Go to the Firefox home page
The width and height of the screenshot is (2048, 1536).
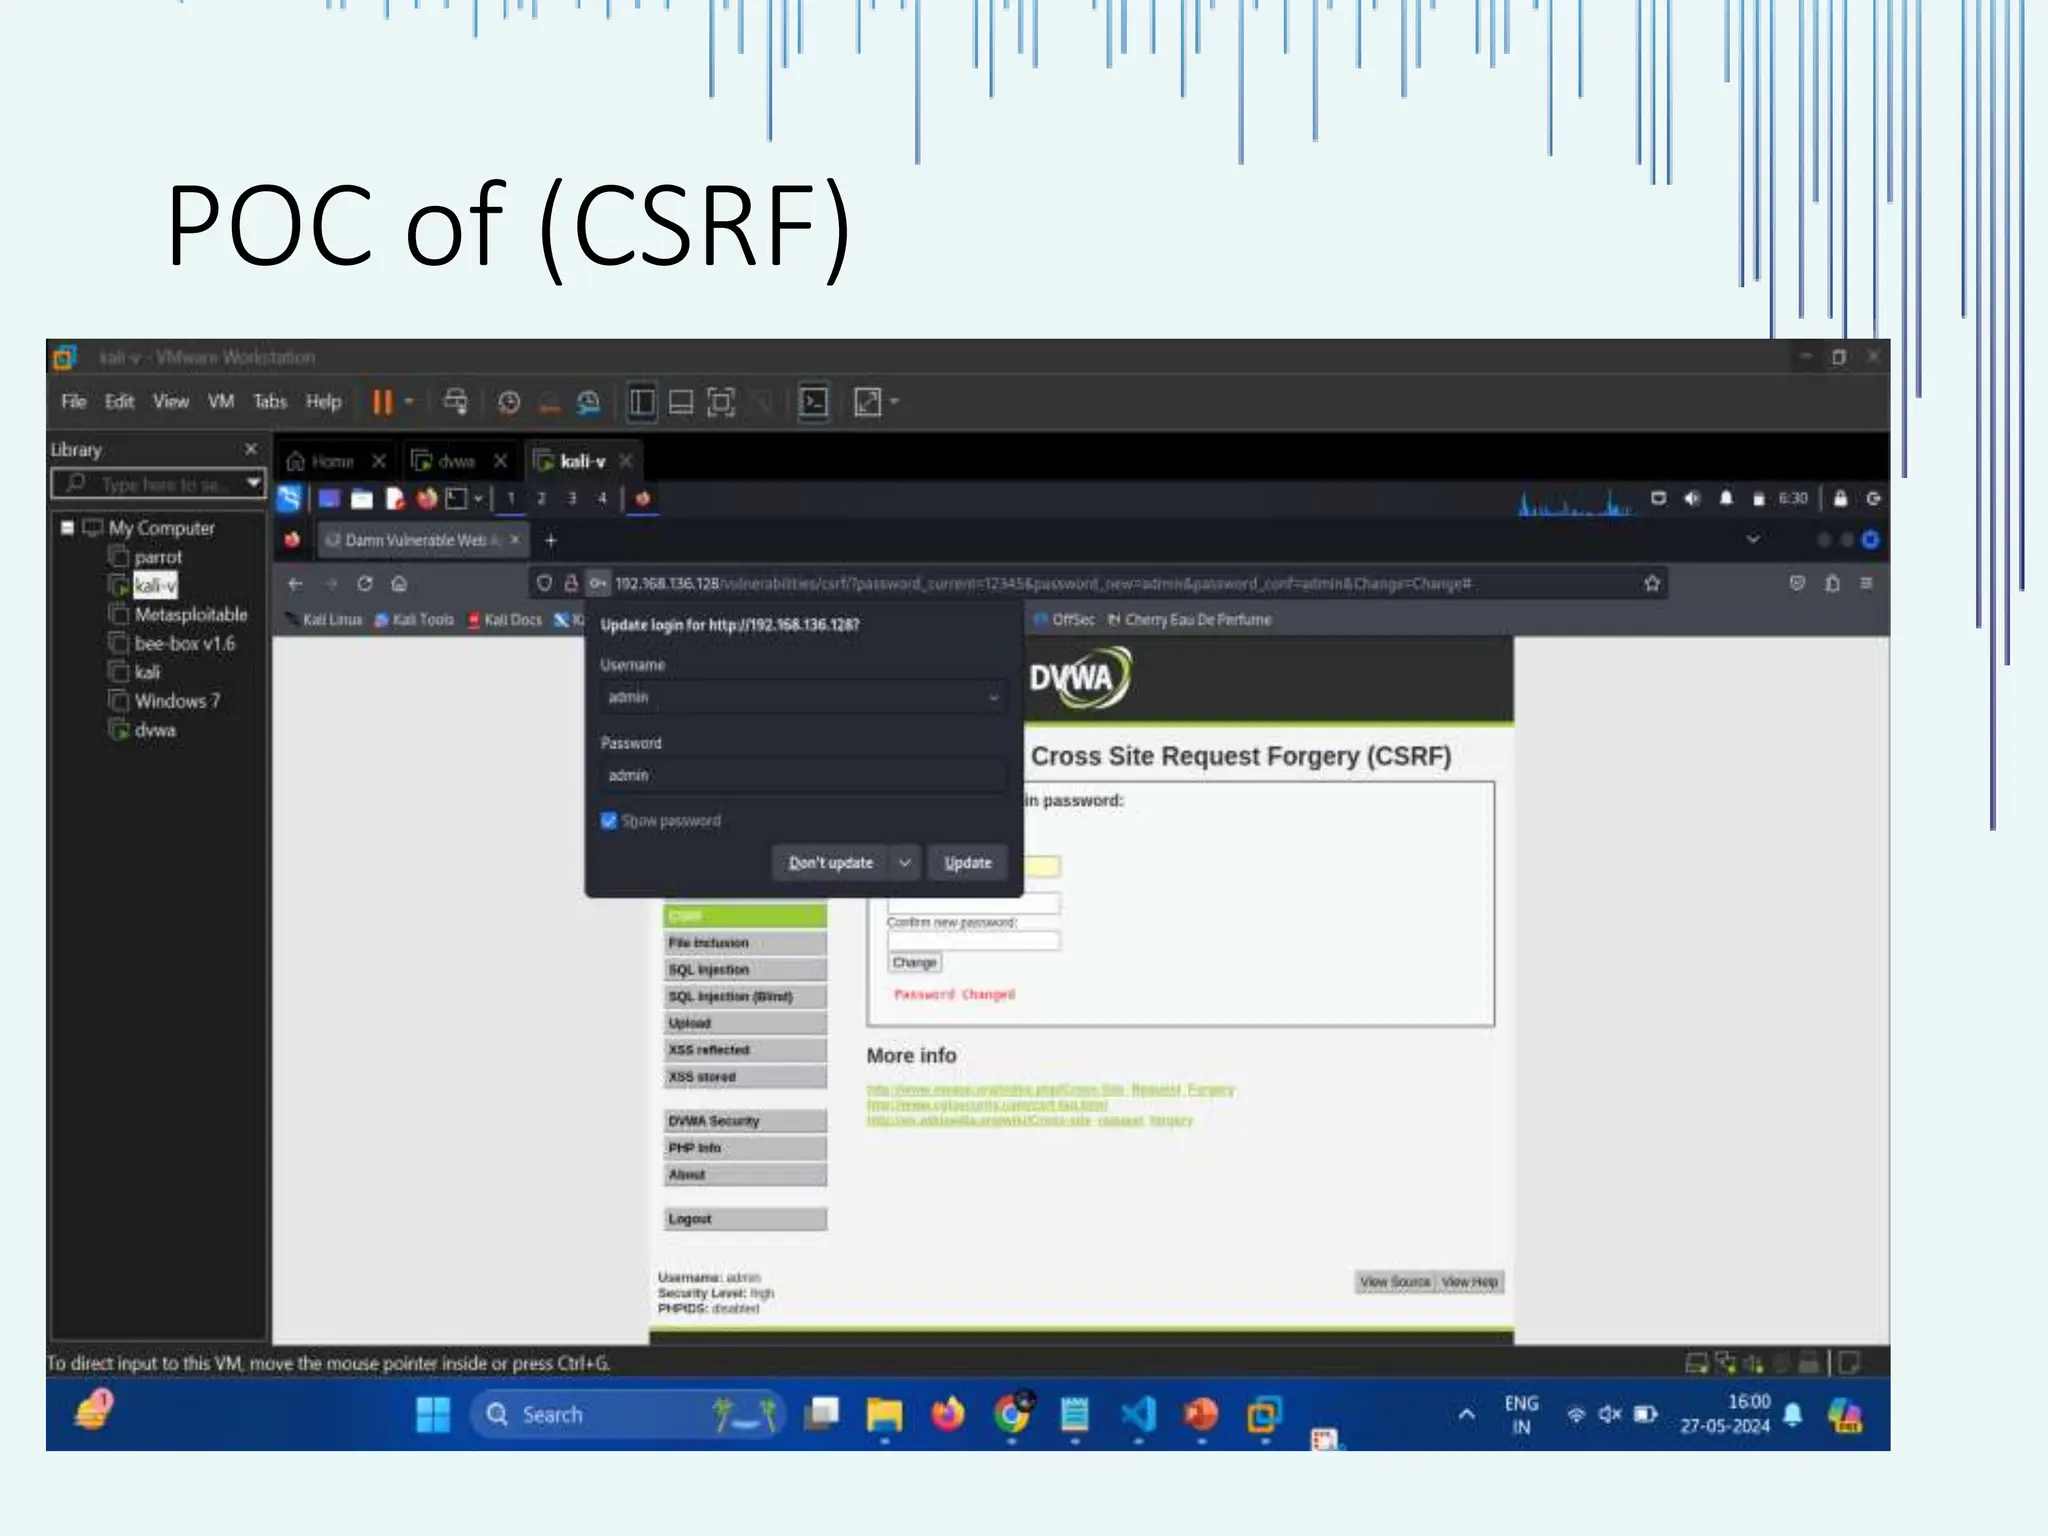[x=399, y=583]
